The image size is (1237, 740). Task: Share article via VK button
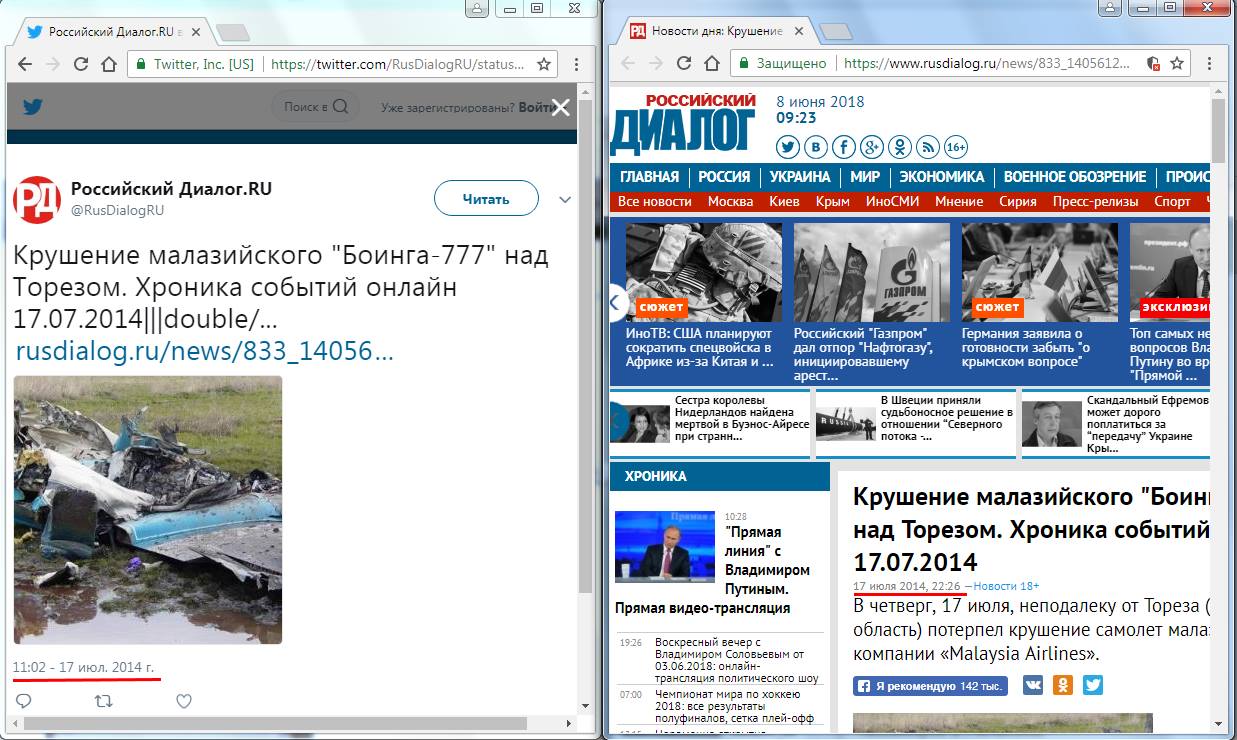[x=1032, y=686]
